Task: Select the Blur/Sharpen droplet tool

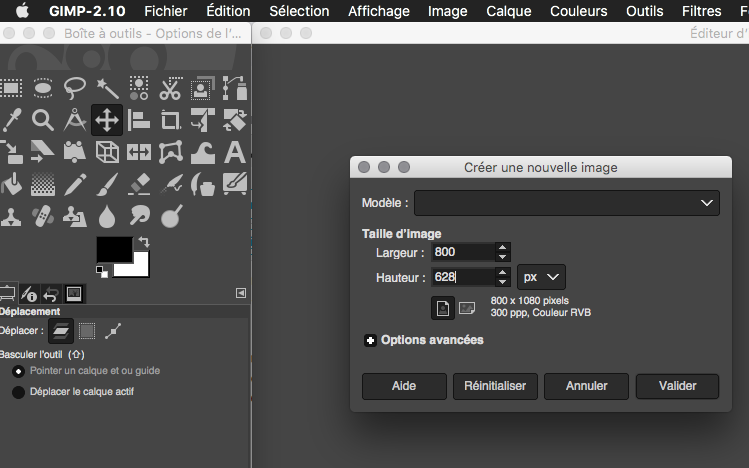Action: click(x=107, y=216)
